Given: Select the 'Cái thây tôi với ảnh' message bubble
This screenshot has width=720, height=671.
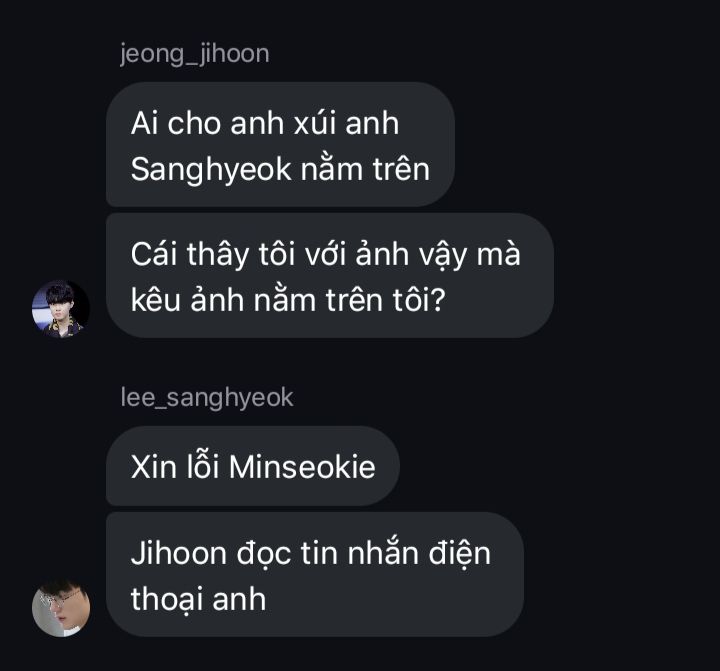Looking at the screenshot, I should click(x=330, y=276).
